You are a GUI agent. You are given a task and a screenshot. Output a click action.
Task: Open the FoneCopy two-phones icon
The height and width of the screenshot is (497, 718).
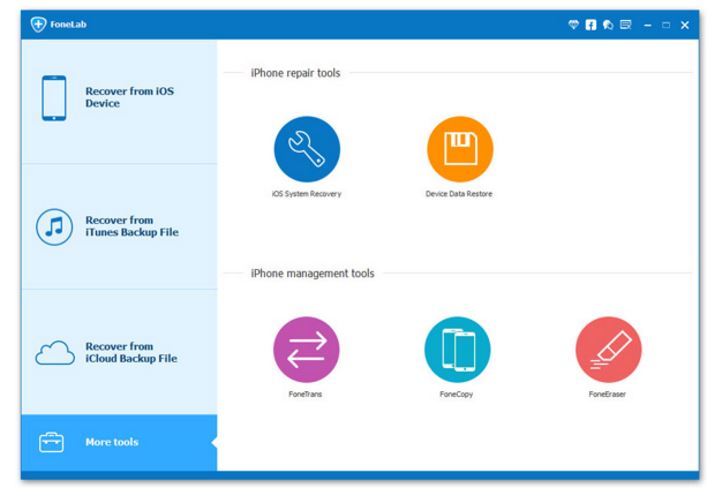[x=457, y=350]
